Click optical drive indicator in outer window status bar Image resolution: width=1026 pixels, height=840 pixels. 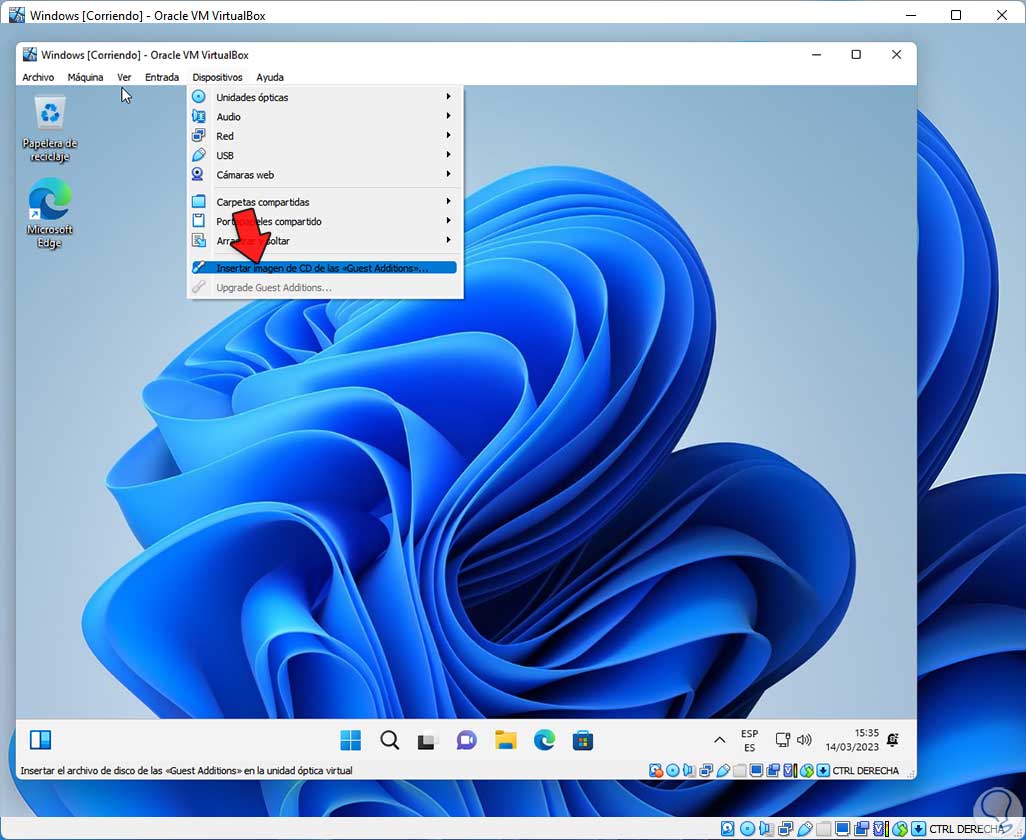pyautogui.click(x=747, y=829)
